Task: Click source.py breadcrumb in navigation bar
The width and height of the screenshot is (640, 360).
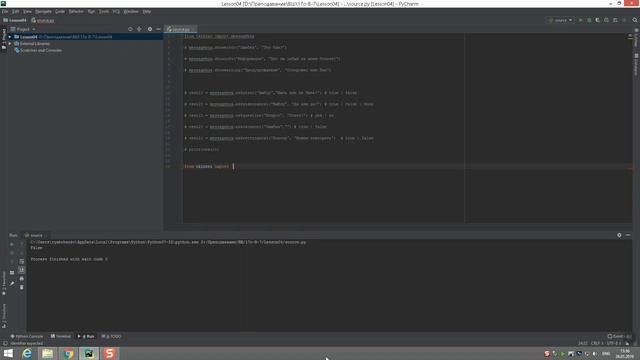Action: [x=42, y=20]
